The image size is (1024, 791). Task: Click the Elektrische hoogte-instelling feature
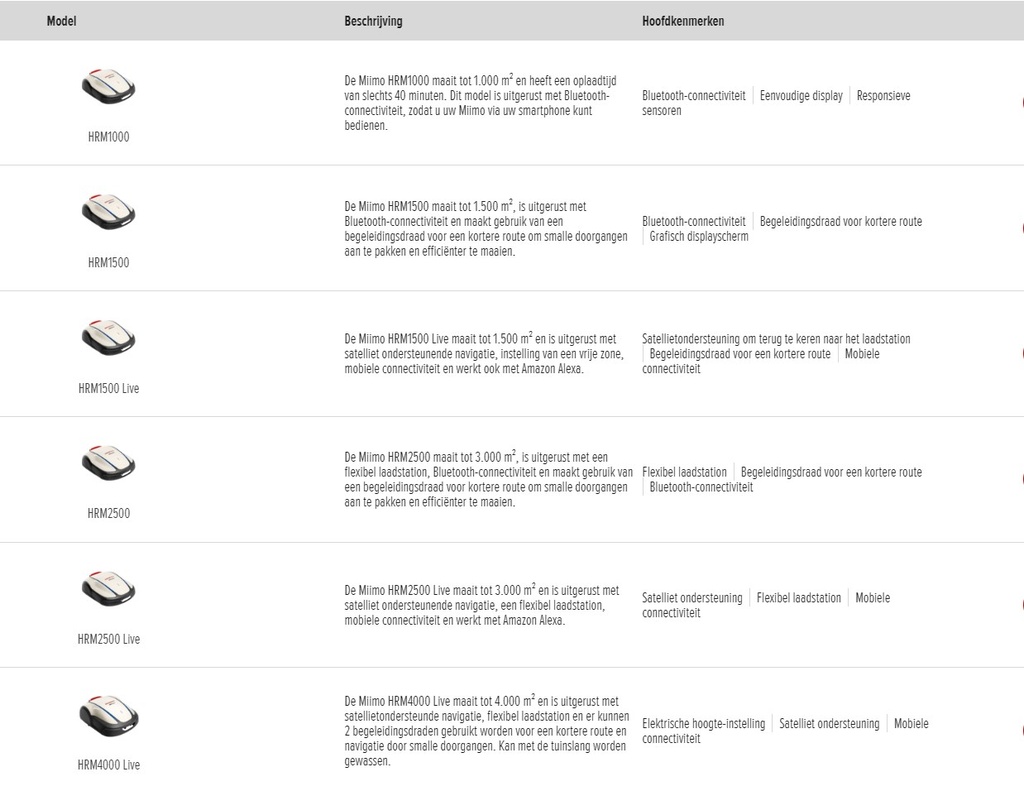tap(703, 724)
